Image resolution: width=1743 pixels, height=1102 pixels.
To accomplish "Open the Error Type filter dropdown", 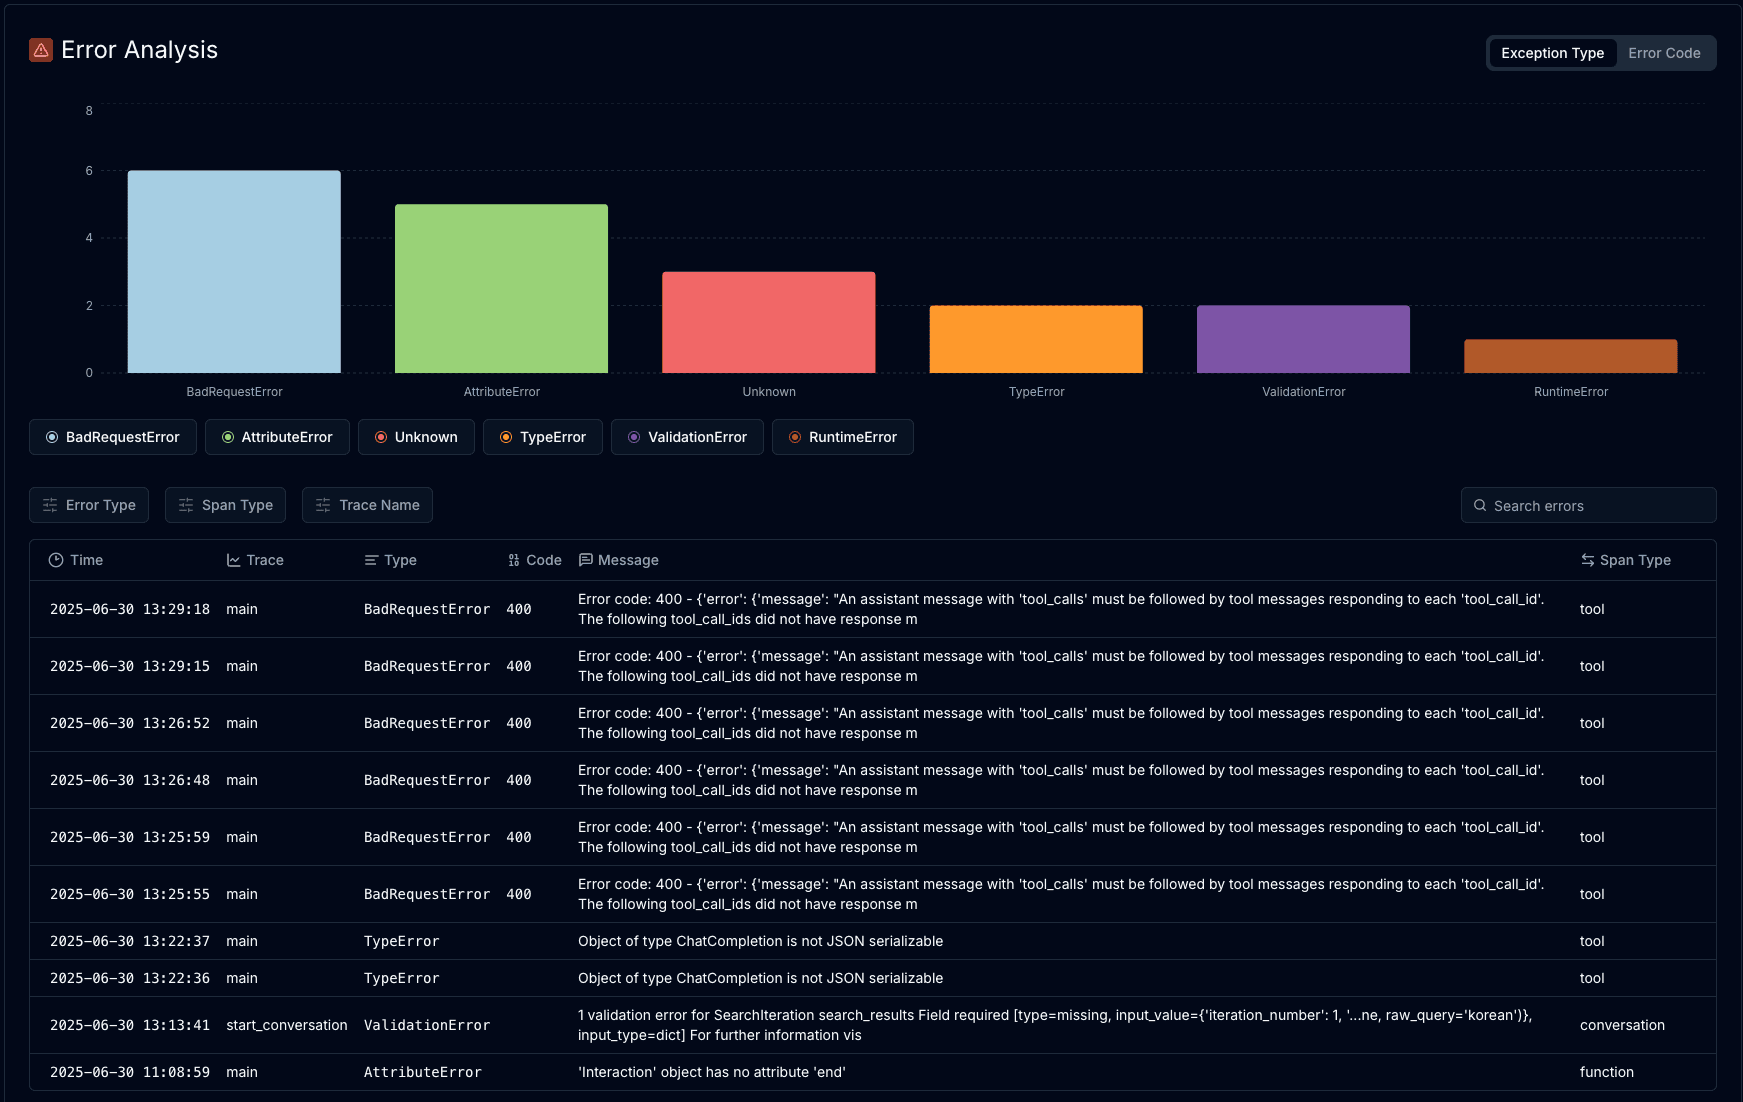I will point(89,505).
